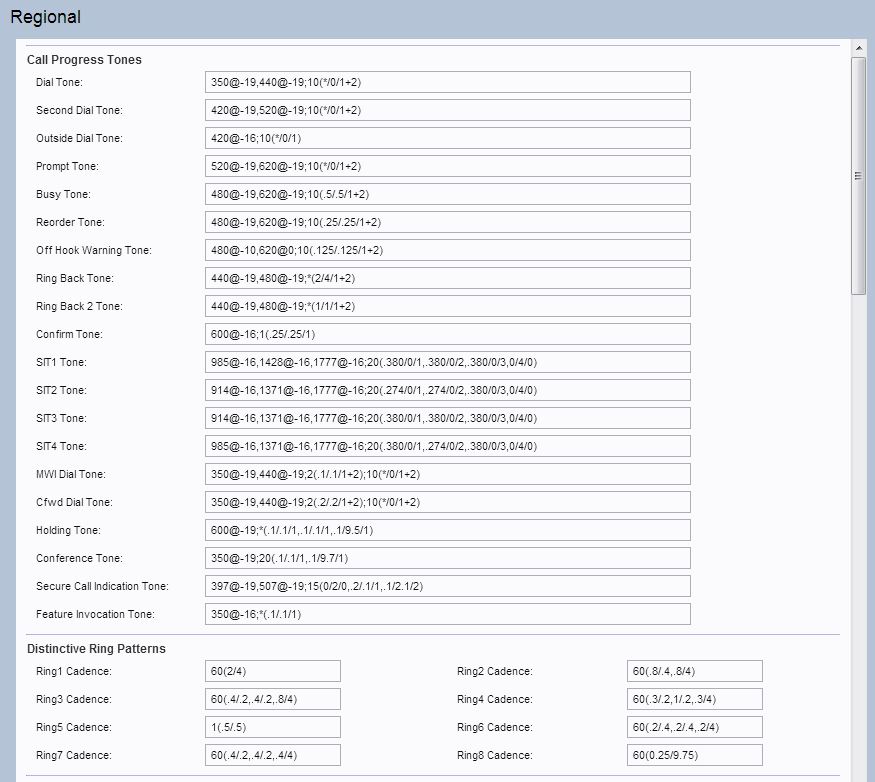
Task: Click the Feature Invocation Tone input
Action: click(447, 614)
